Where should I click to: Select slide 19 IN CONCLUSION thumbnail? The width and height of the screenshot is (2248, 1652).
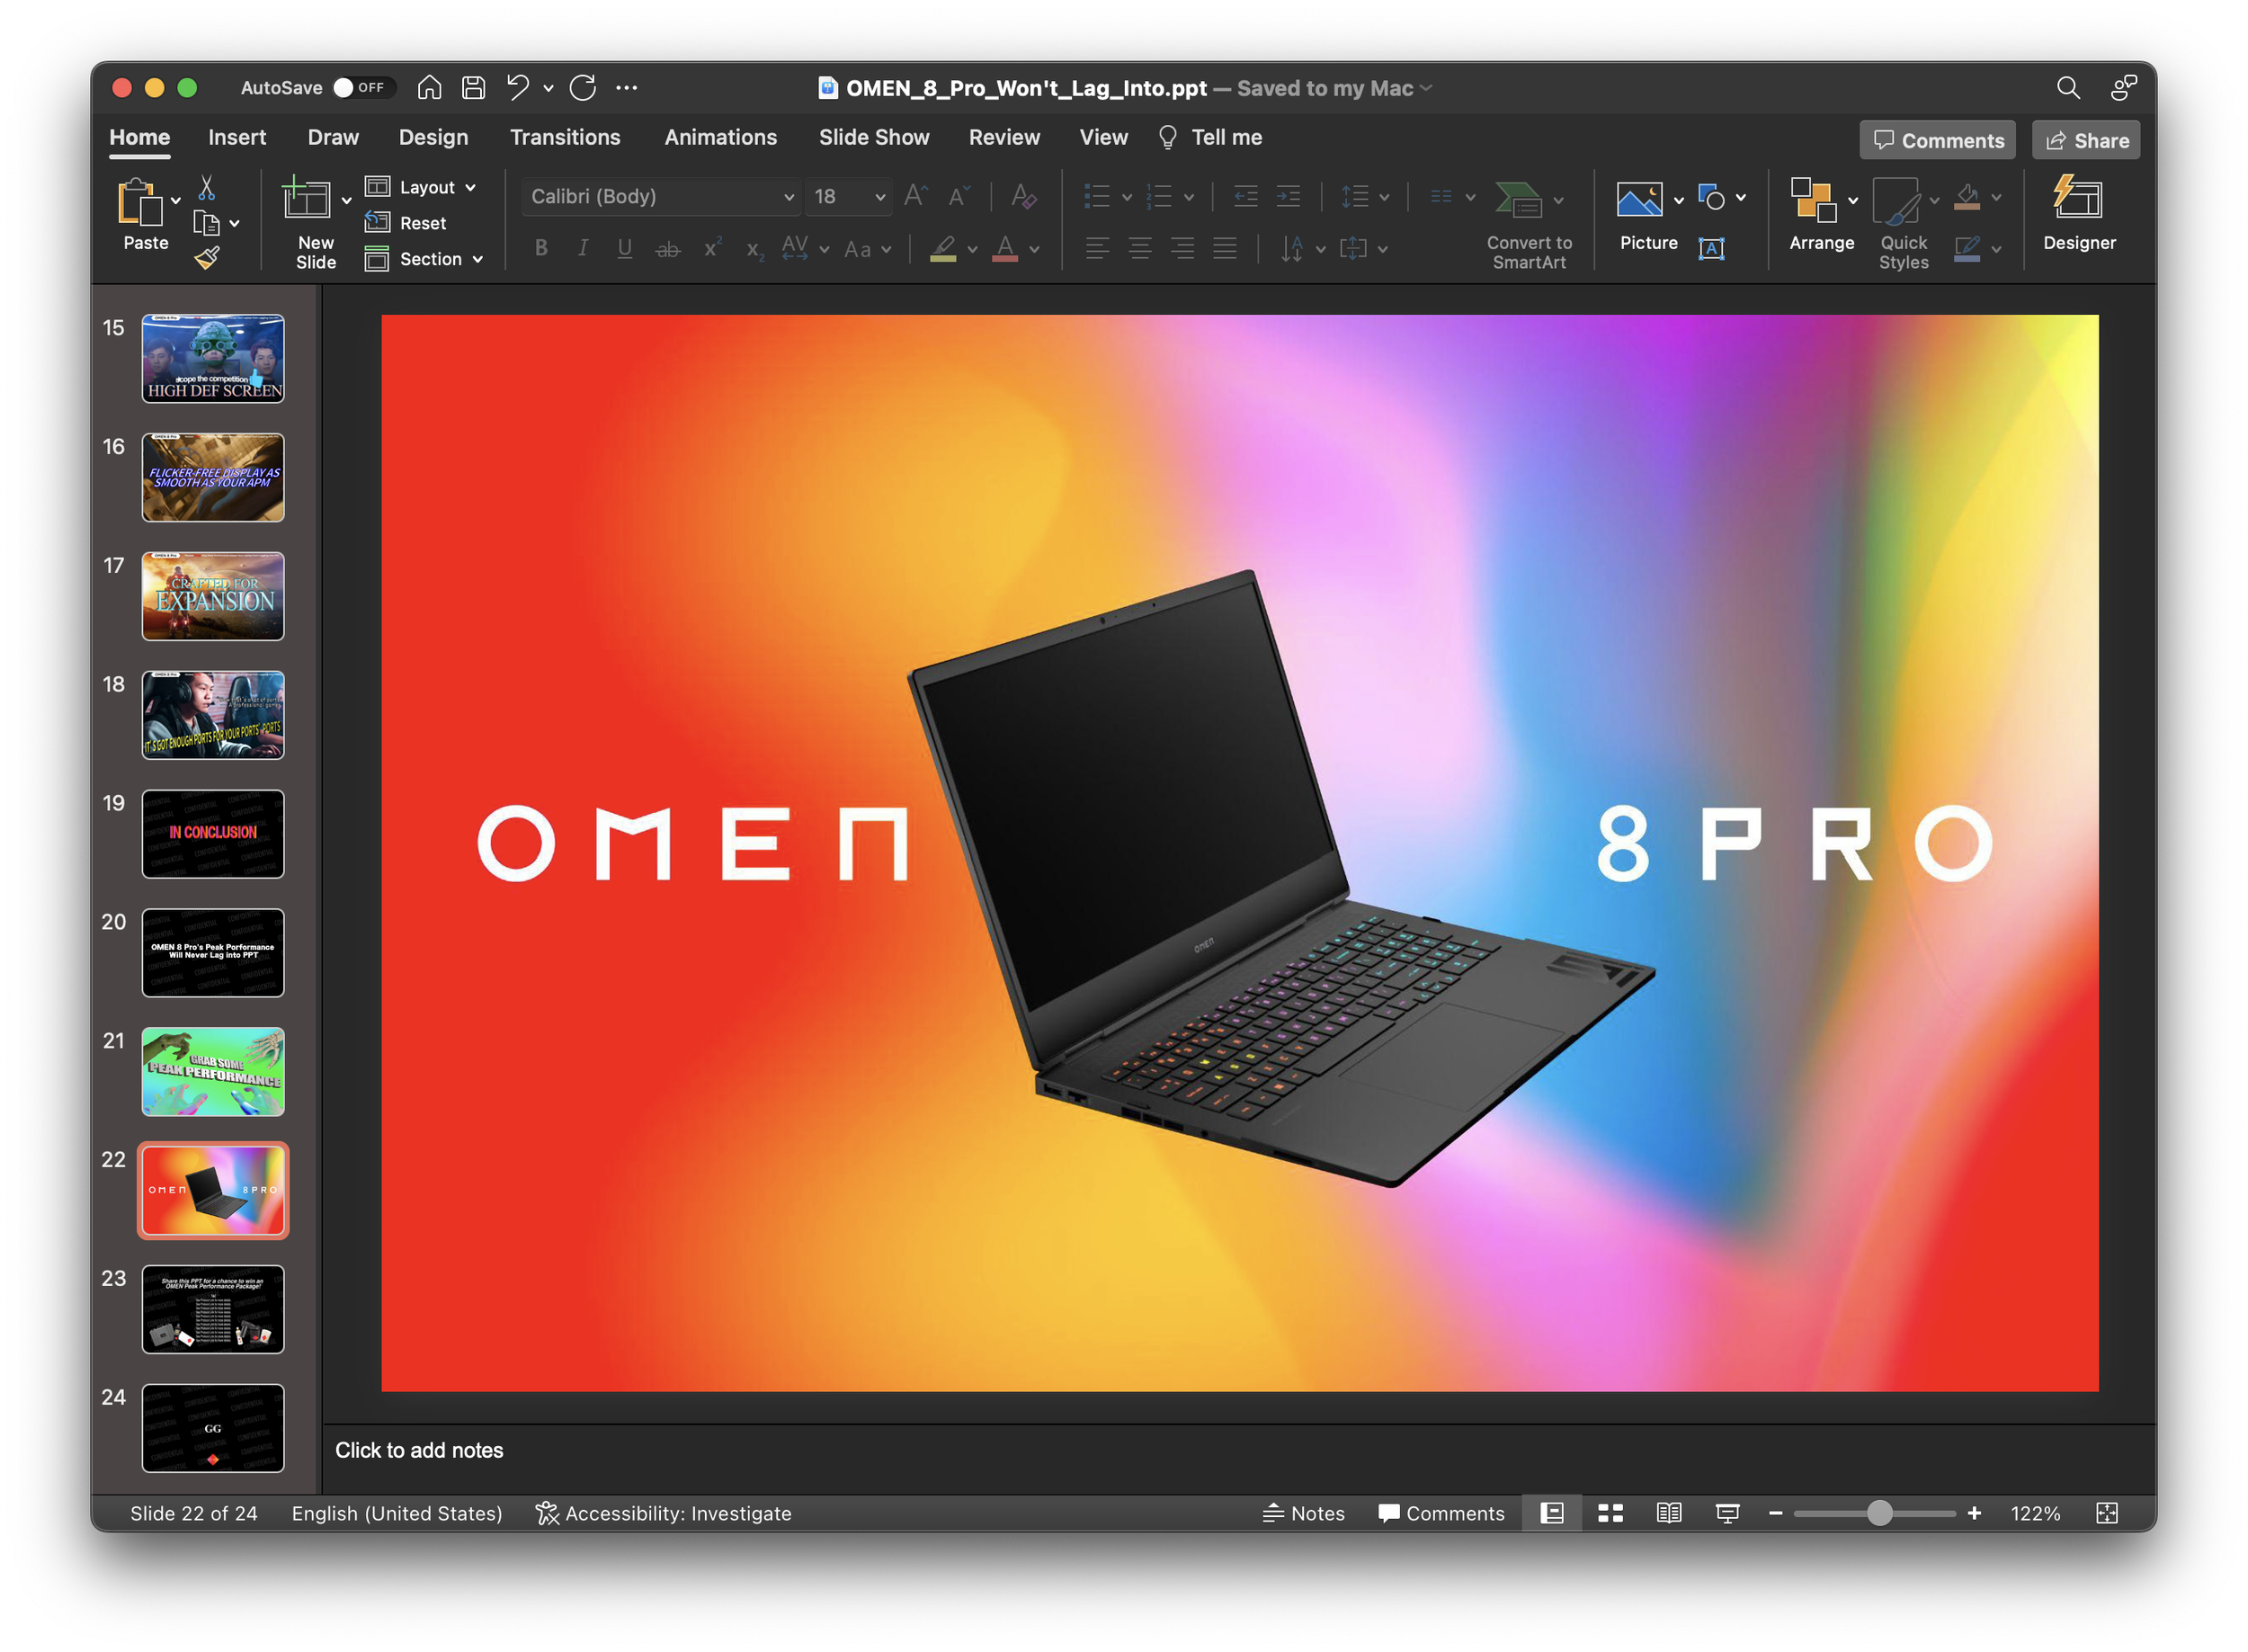point(213,834)
